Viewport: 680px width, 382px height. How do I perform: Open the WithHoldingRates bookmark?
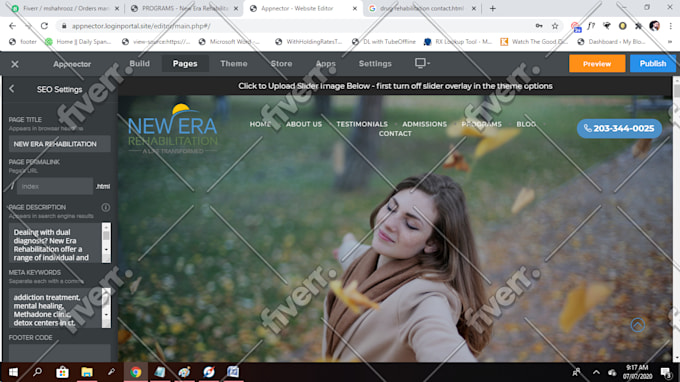(x=309, y=42)
